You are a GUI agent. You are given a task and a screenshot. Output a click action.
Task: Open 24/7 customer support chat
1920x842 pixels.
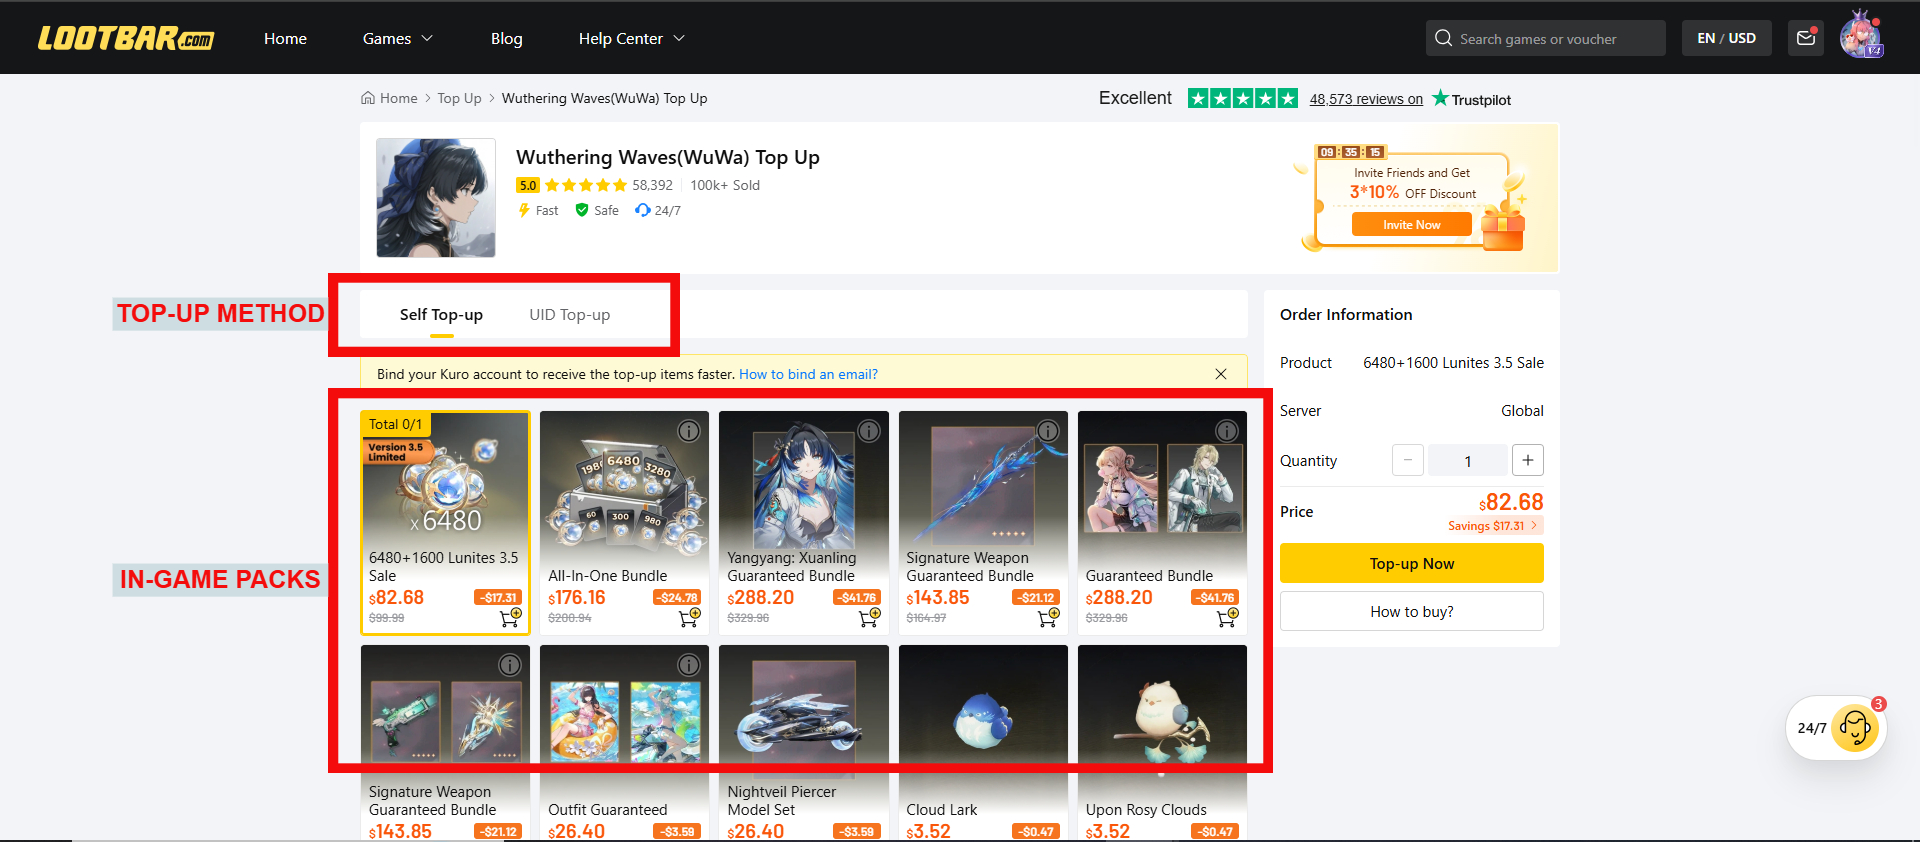tap(1836, 728)
